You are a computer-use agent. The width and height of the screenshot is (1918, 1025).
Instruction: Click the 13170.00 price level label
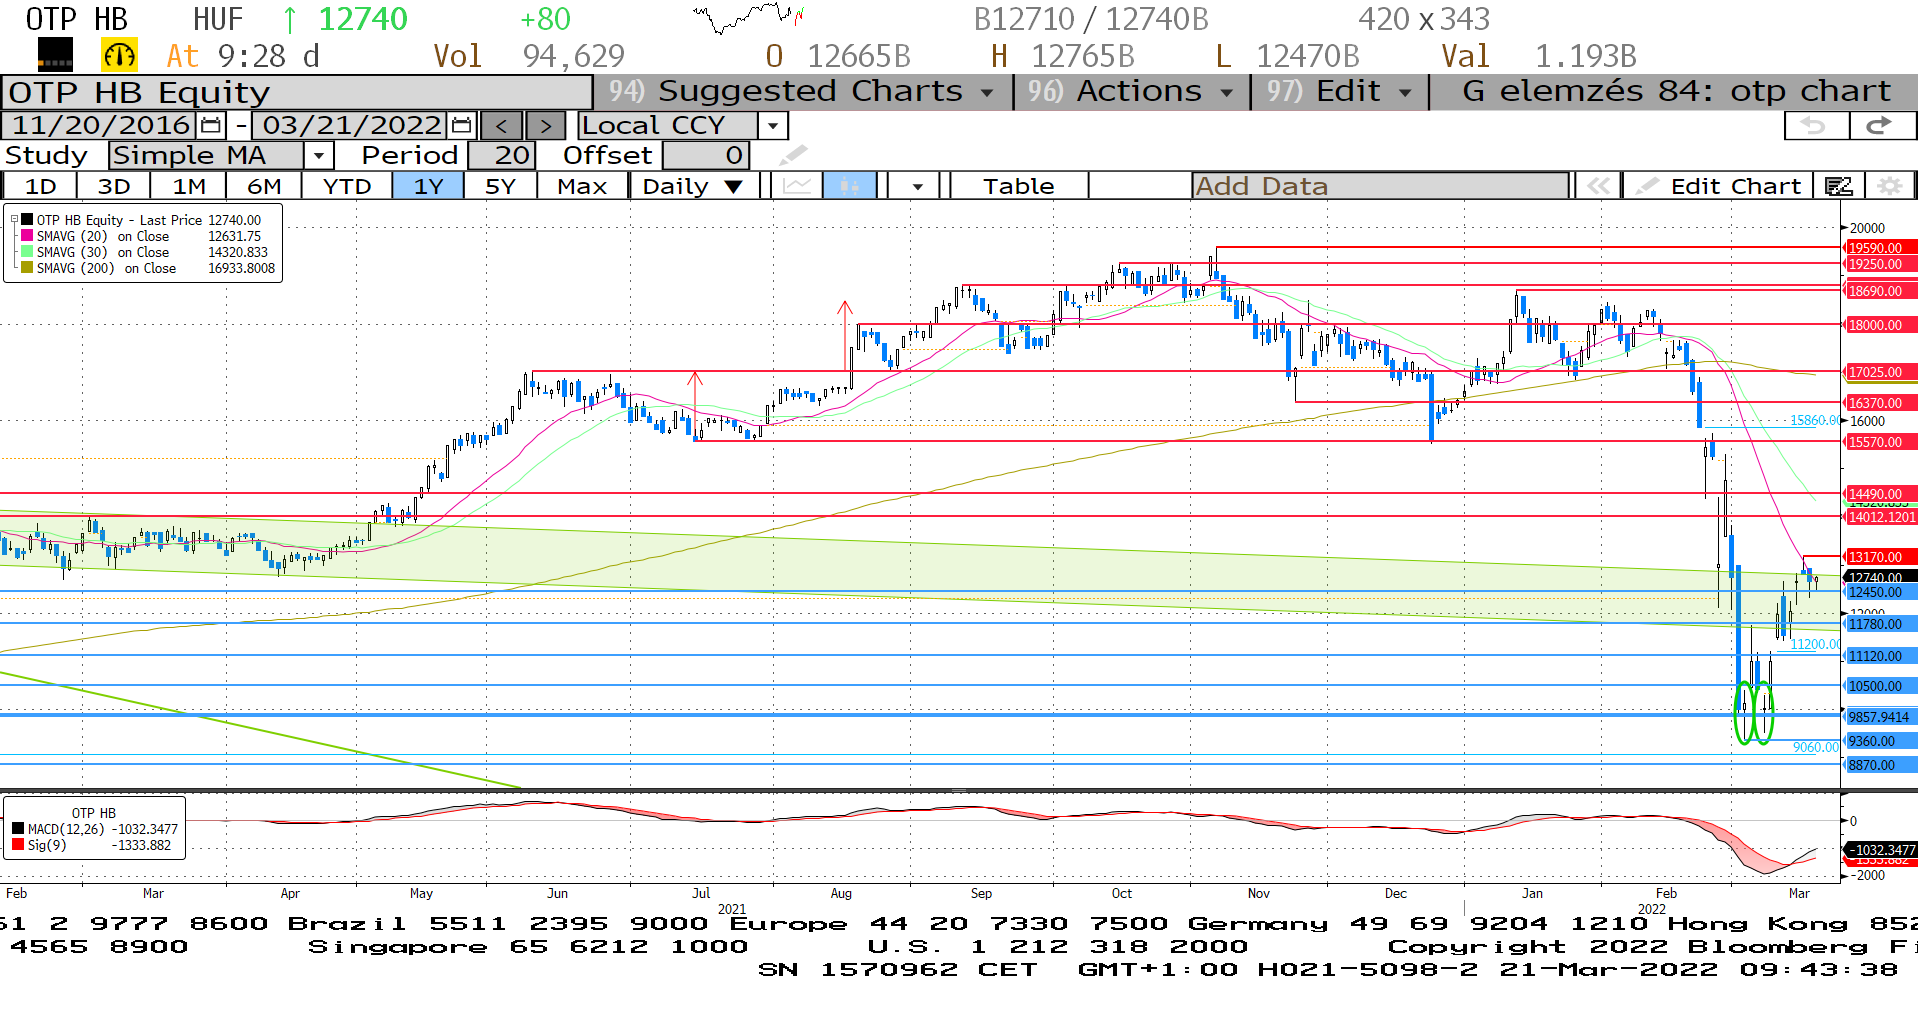click(x=1879, y=557)
